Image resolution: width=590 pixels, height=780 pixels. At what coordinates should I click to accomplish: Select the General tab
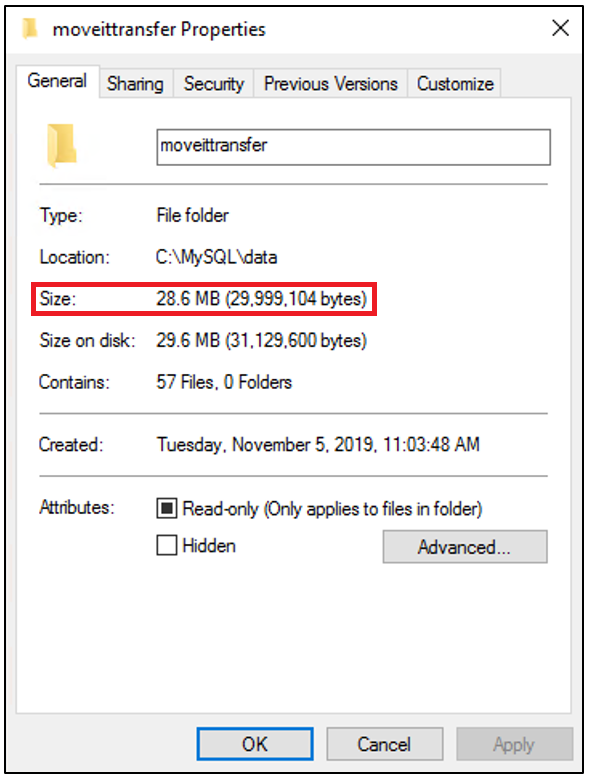click(57, 81)
